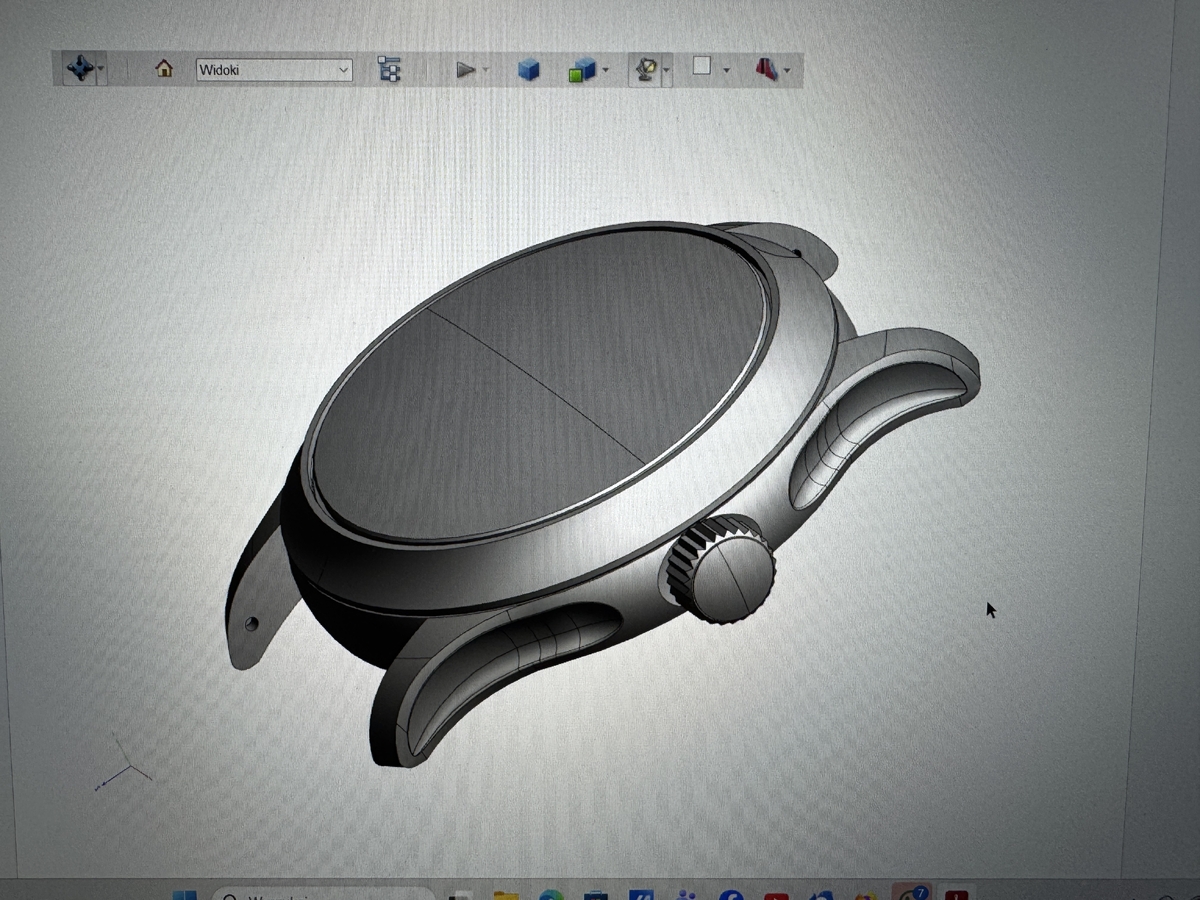Select the blue cube shaded display icon
1200x900 pixels.
coord(529,70)
